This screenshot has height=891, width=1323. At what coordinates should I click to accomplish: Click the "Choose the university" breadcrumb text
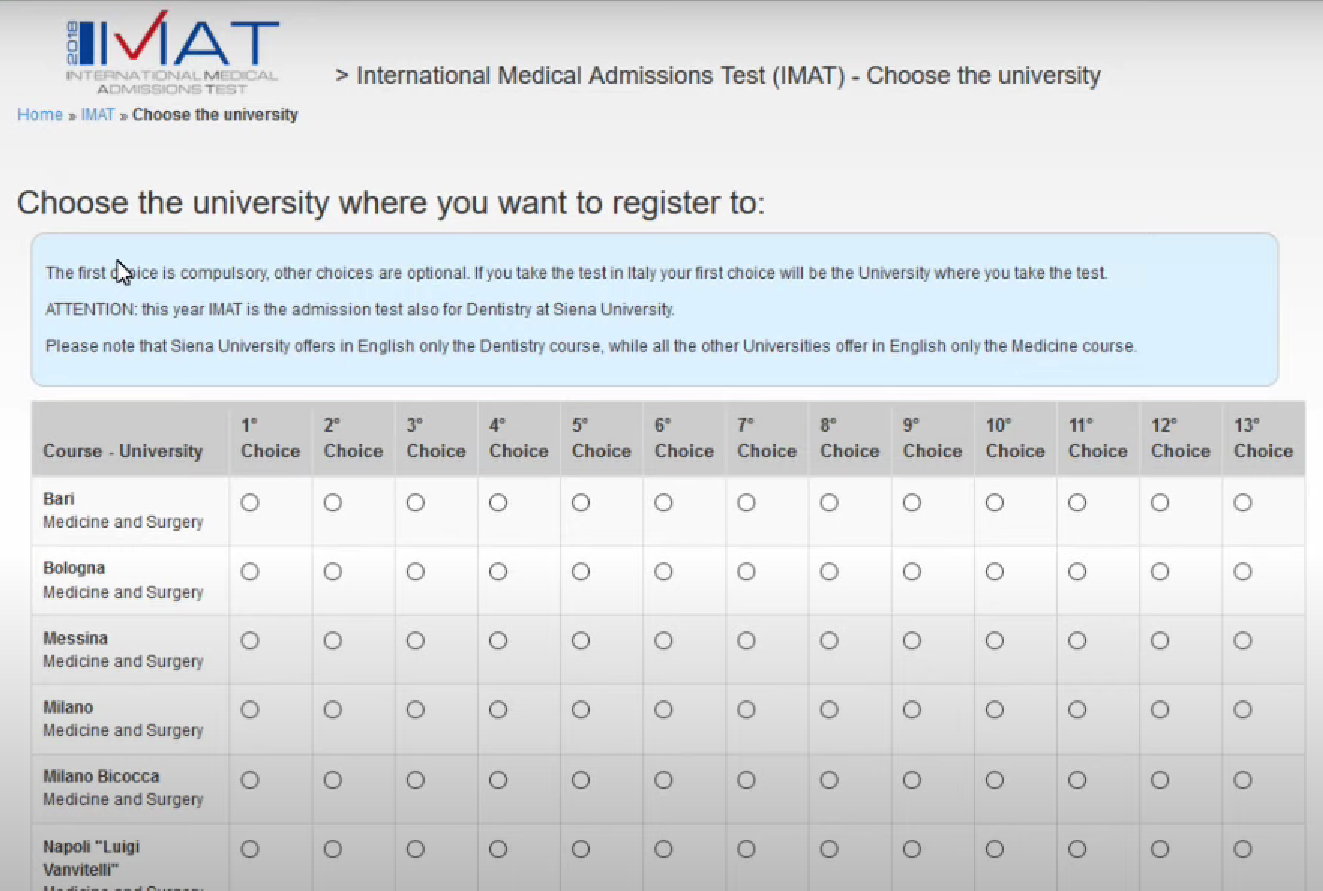214,114
